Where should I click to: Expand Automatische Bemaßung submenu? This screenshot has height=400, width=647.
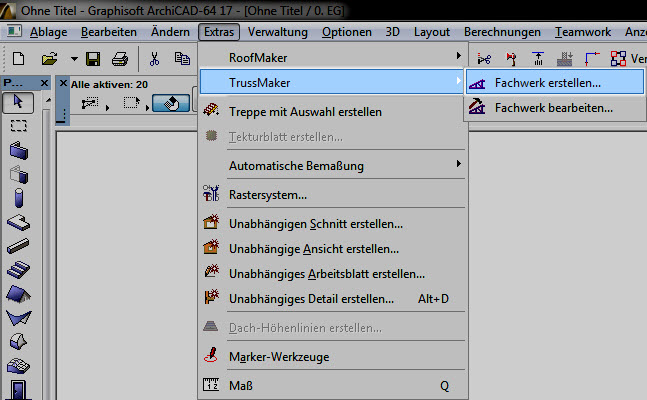click(332, 166)
